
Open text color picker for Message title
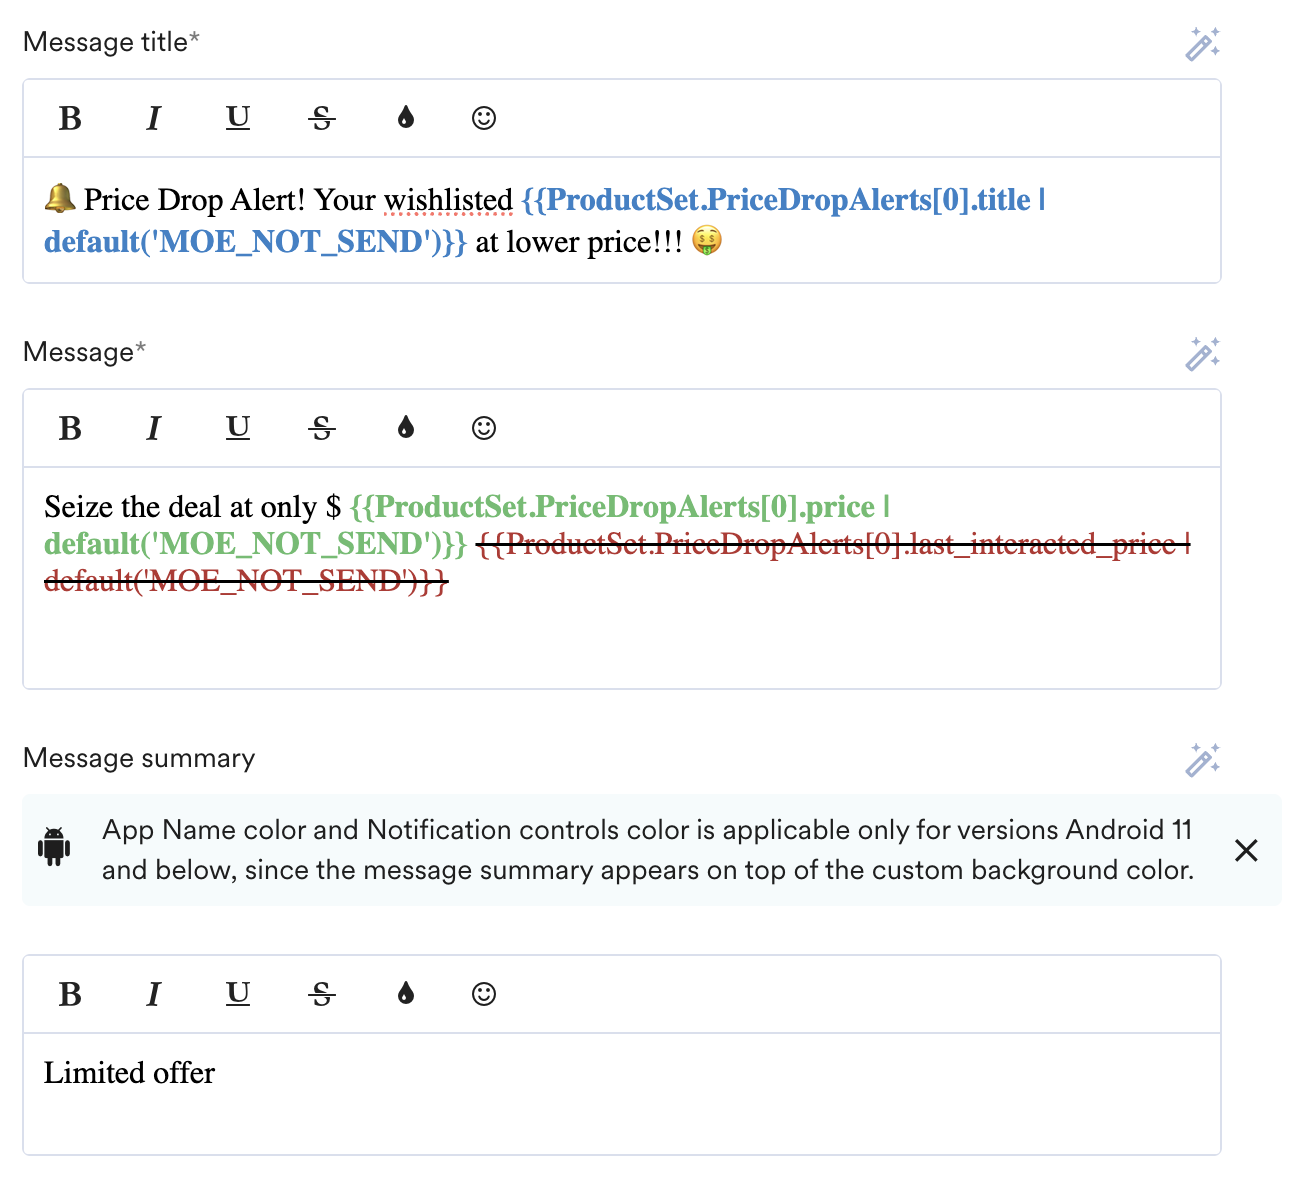pyautogui.click(x=405, y=118)
